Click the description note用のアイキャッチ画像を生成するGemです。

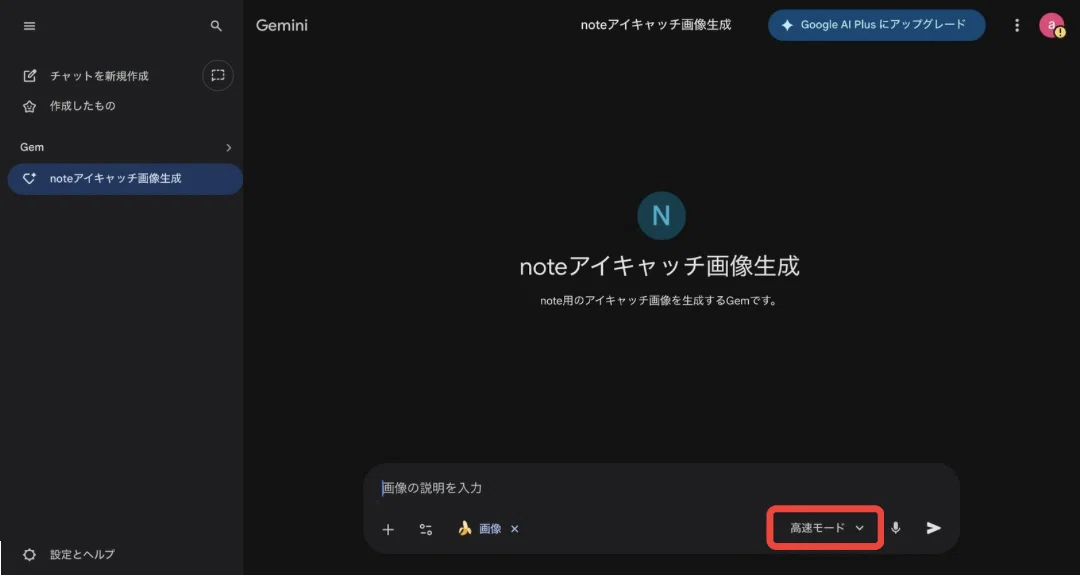[x=659, y=301]
